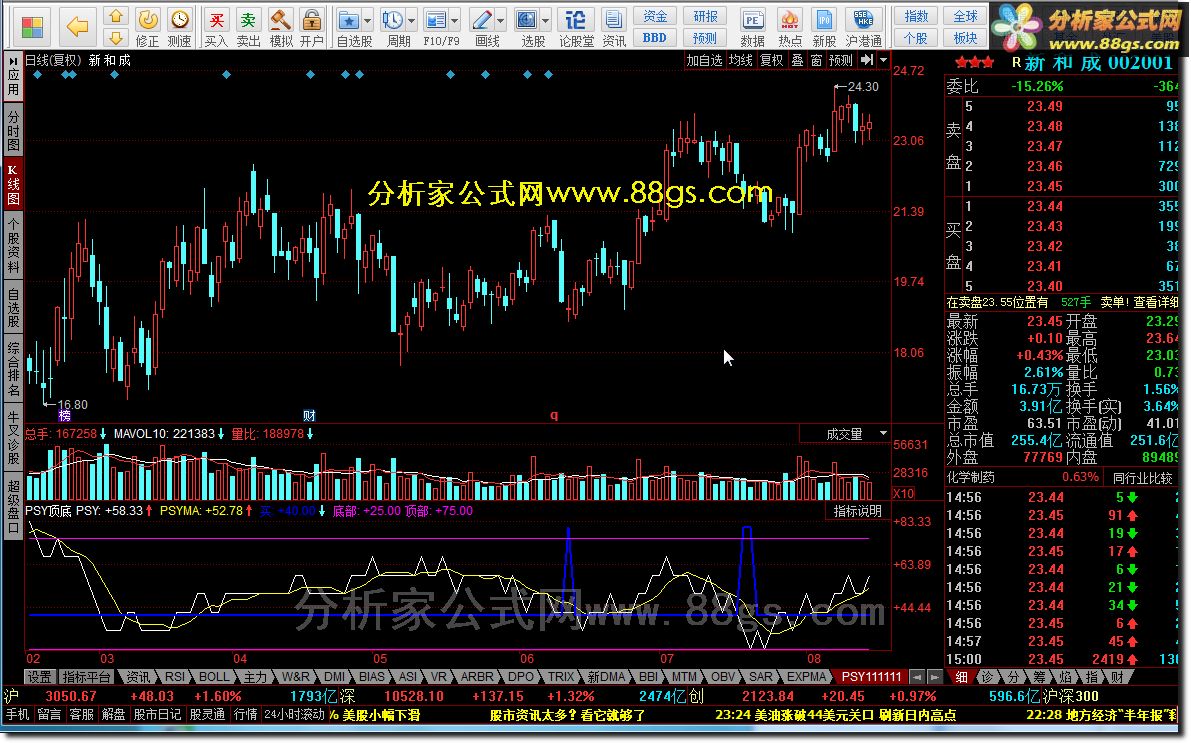The width and height of the screenshot is (1191, 743).
Task: Click the 指数 index button
Action: (916, 16)
